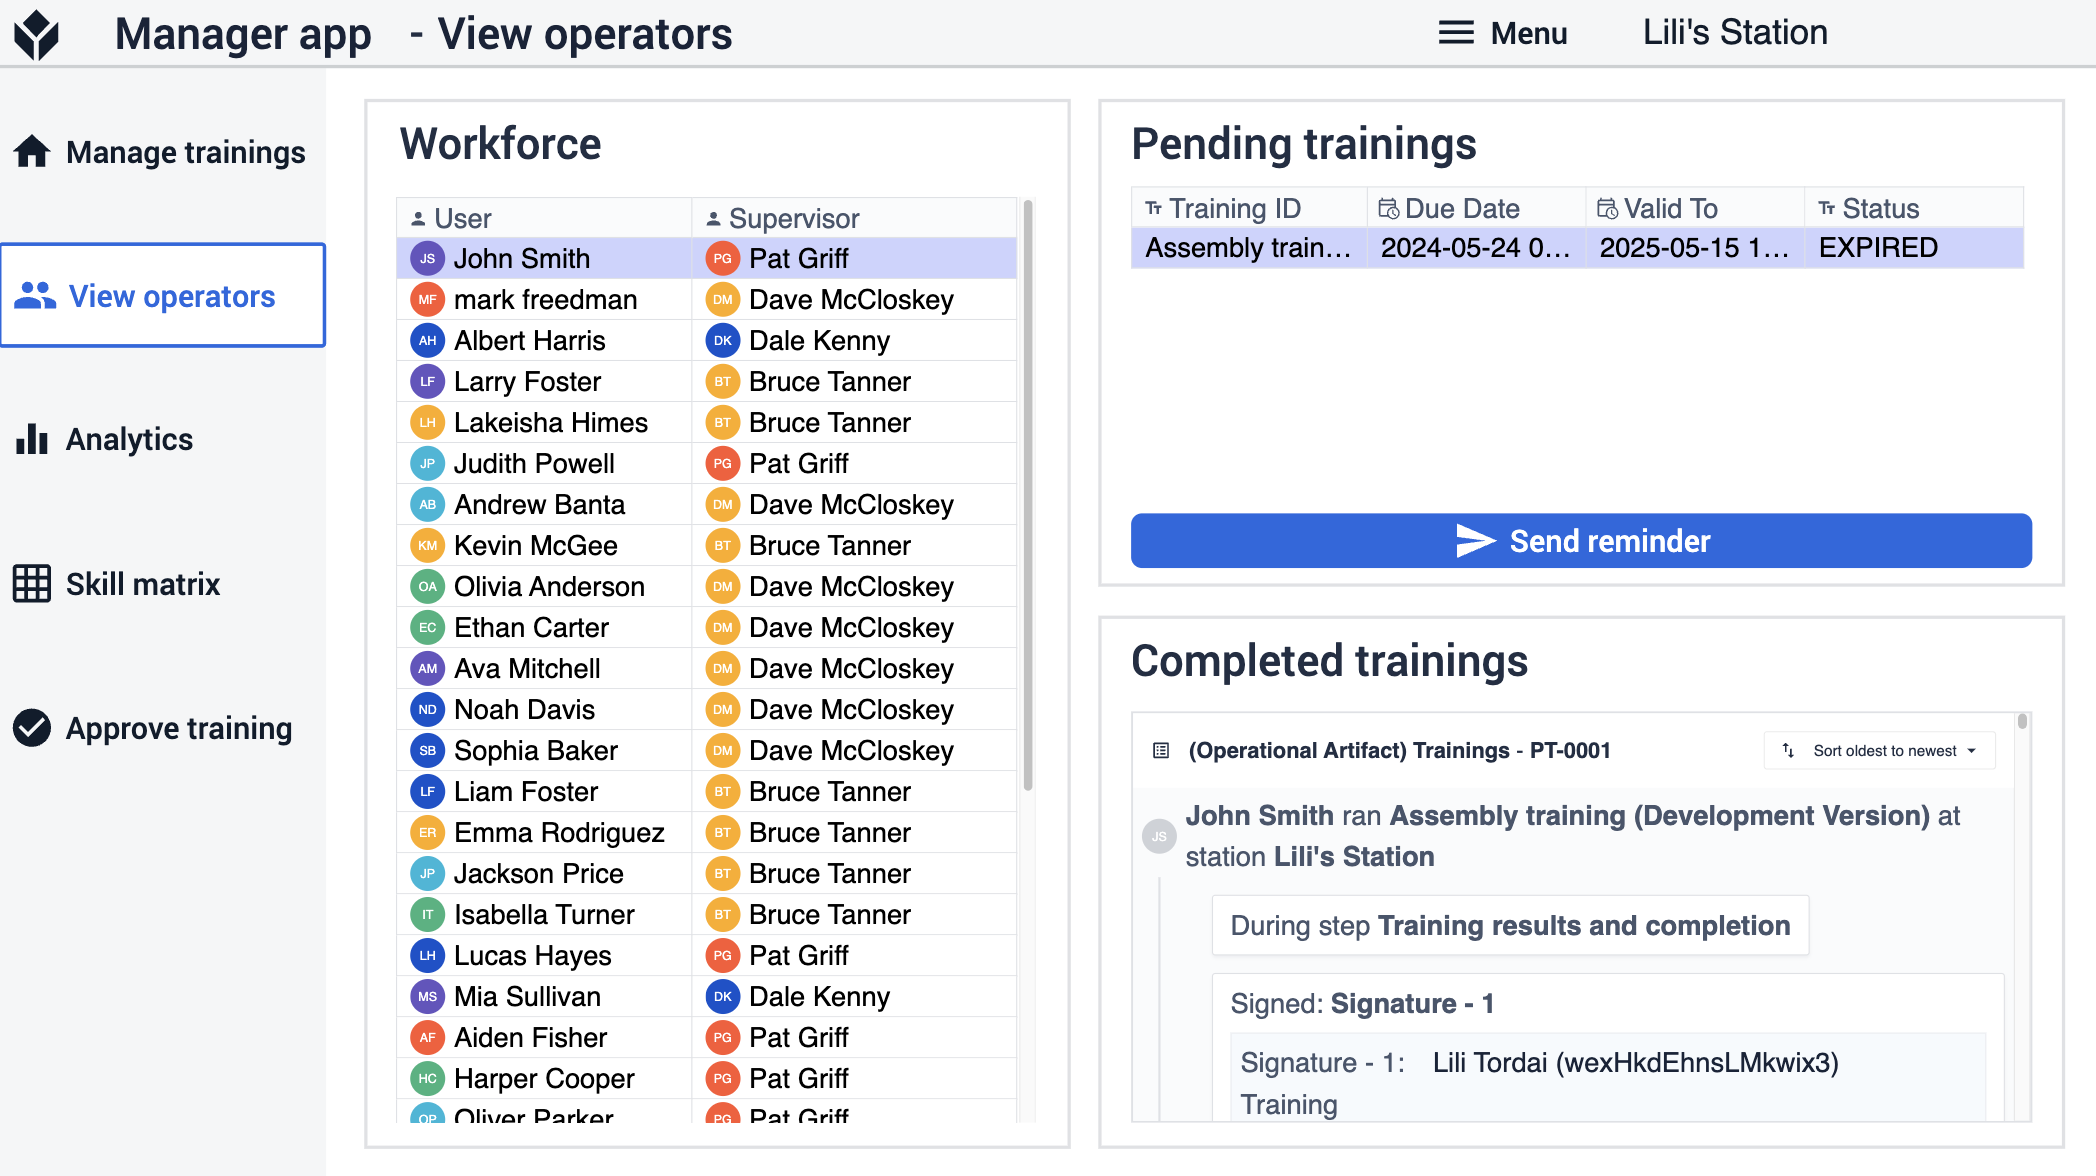Viewport: 2096px width, 1176px height.
Task: Sort by Valid To column header
Action: coord(1695,208)
